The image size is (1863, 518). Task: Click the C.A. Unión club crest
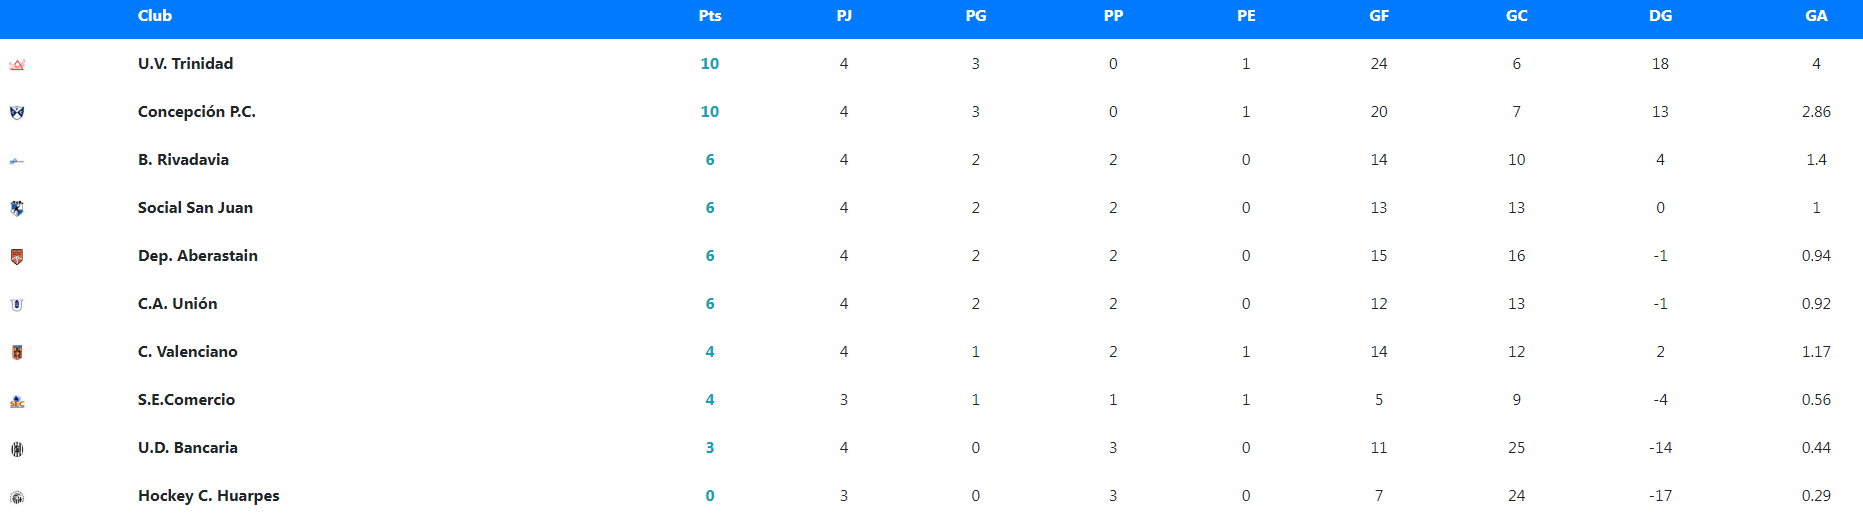pos(17,305)
